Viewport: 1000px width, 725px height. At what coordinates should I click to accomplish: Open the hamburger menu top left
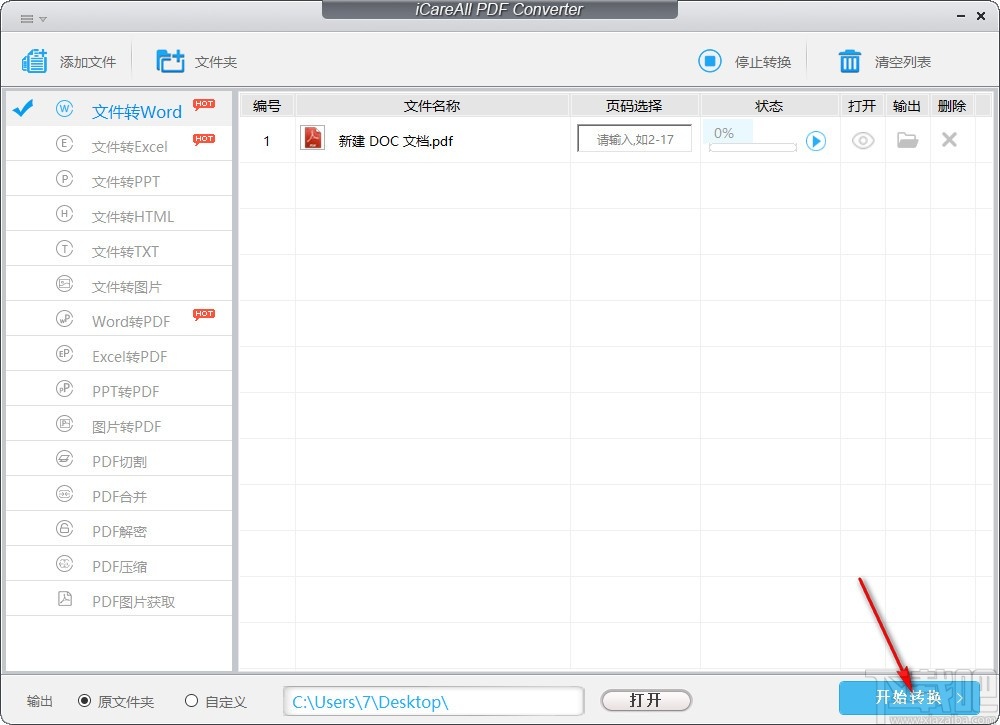point(26,16)
